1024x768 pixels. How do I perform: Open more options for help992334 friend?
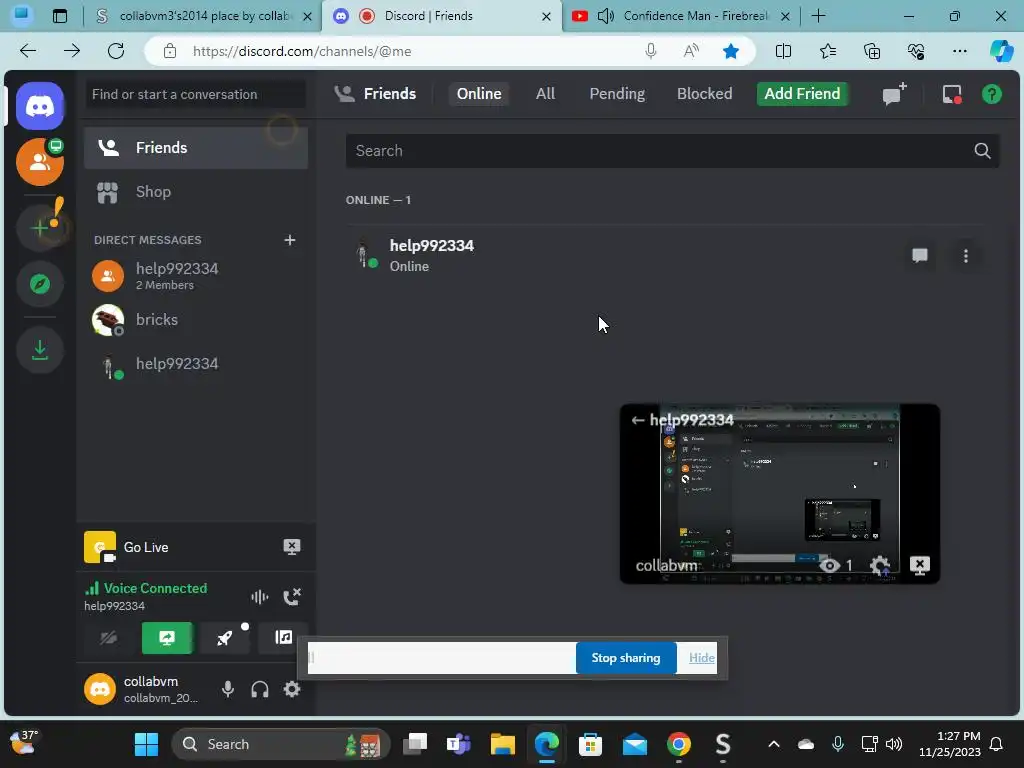pos(966,255)
